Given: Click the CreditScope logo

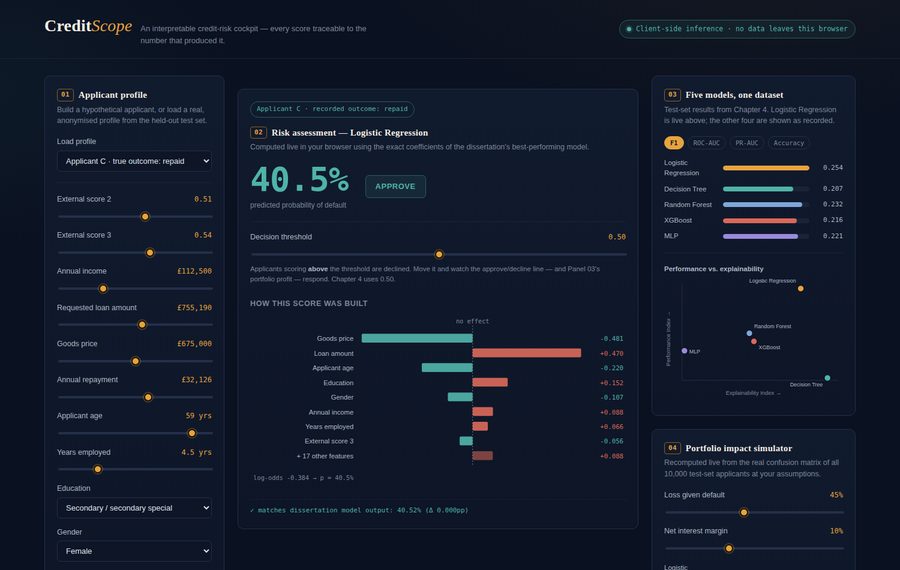Looking at the screenshot, I should (88, 26).
